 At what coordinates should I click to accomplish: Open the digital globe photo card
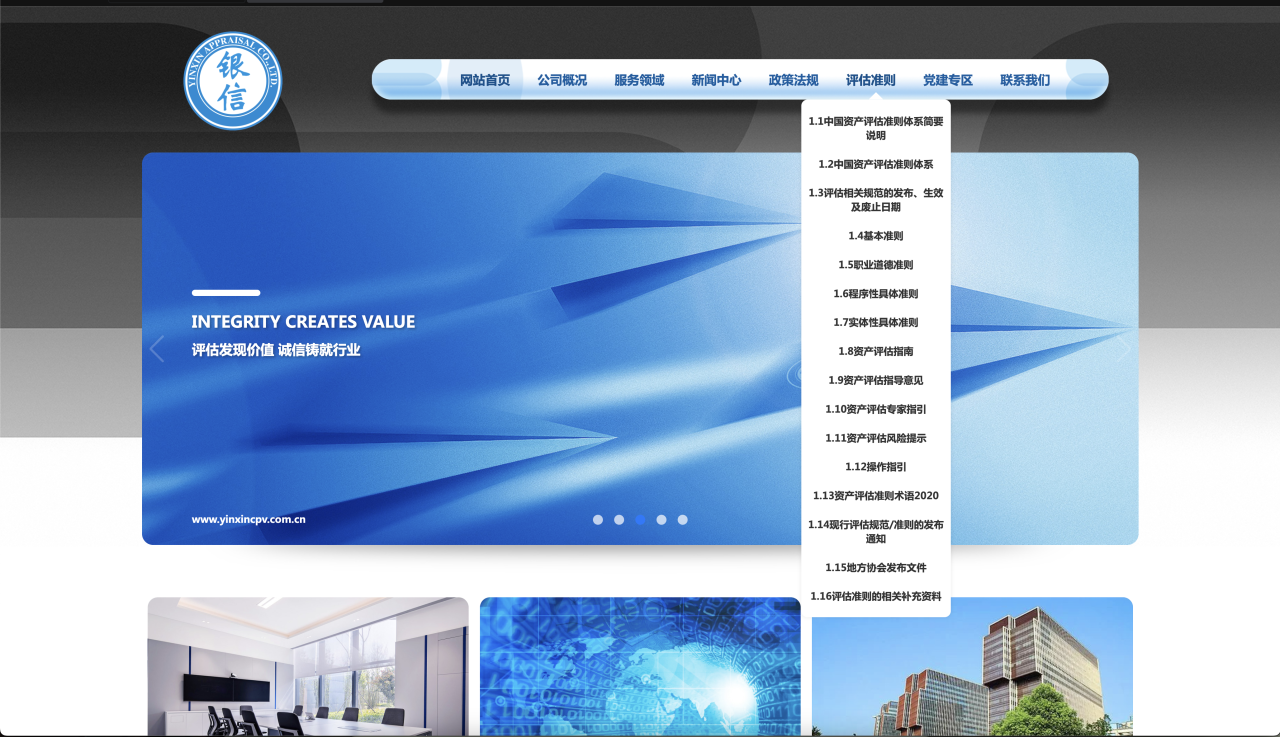coord(640,667)
